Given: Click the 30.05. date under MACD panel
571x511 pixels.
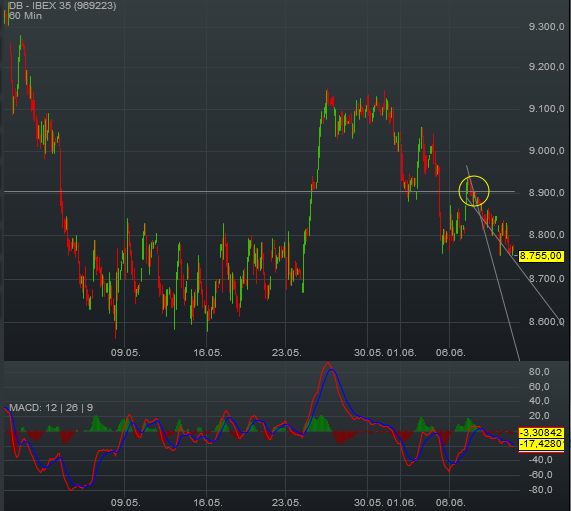Looking at the screenshot, I should tap(369, 503).
